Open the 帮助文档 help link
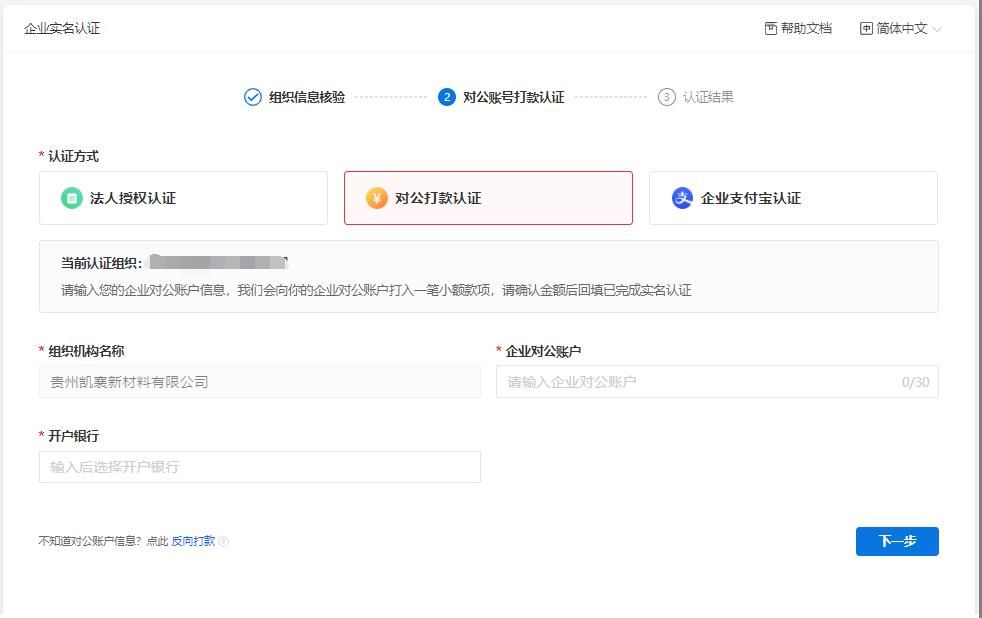This screenshot has height=618, width=982. (806, 28)
